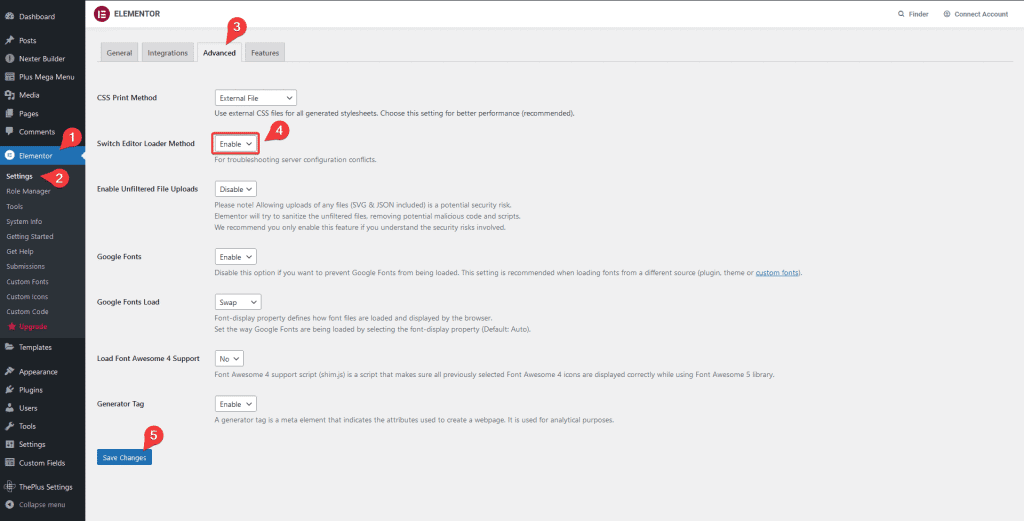Open the Dashboard sidebar icon
This screenshot has width=1024, height=521.
(9, 16)
